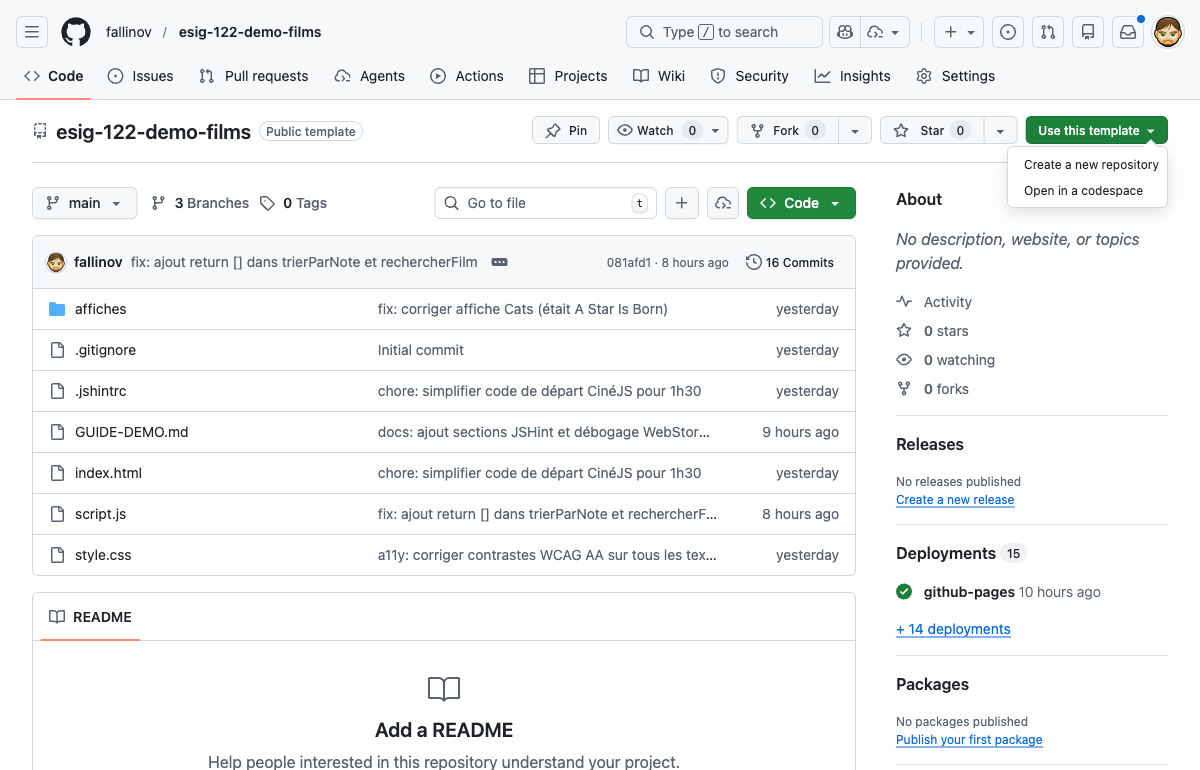Open the notifications inbox

[x=1128, y=32]
